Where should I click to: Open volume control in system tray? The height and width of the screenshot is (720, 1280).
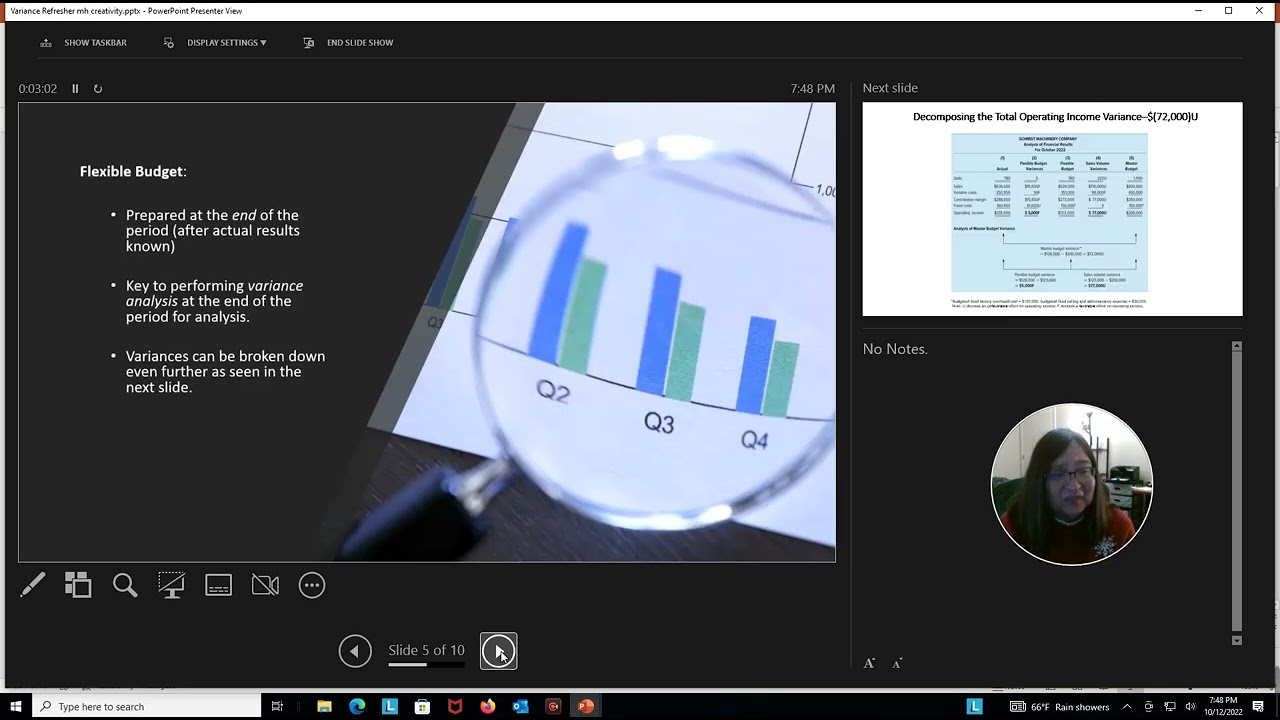click(1190, 707)
